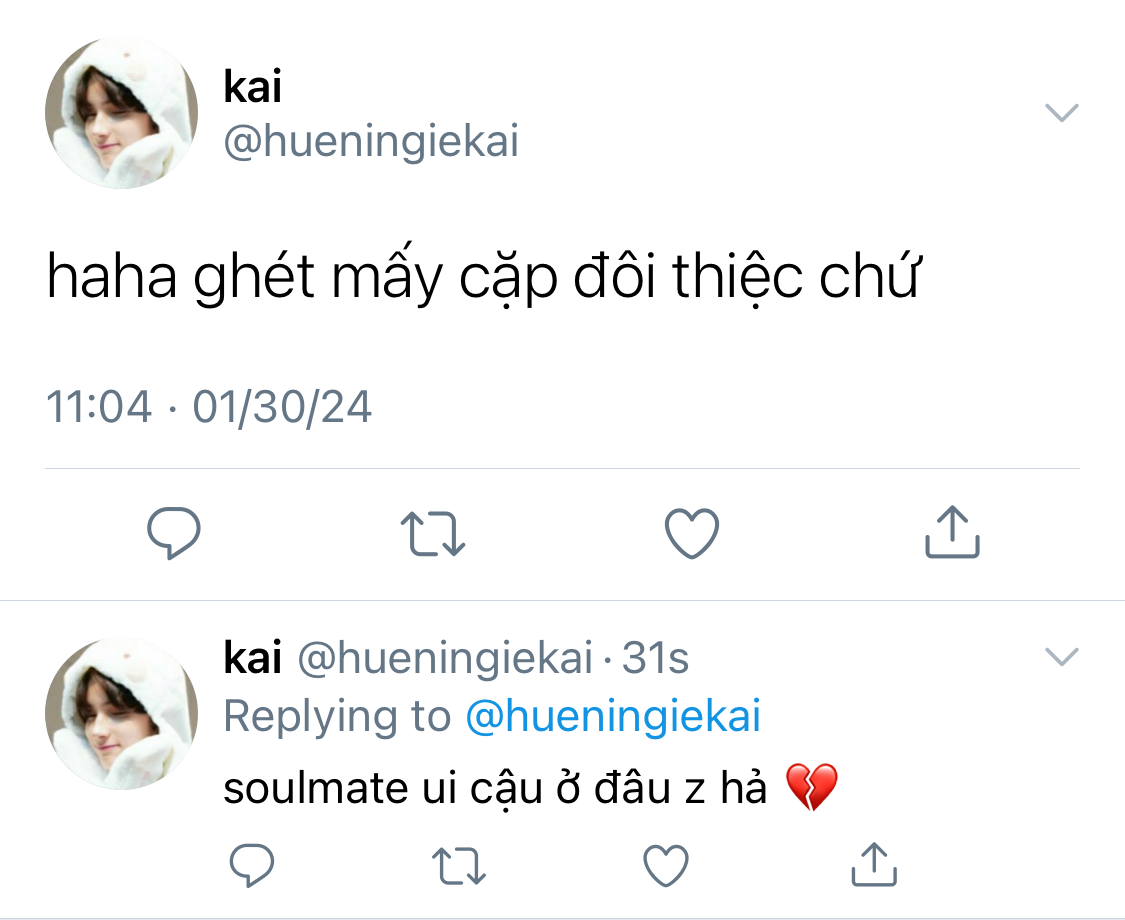Reply to the main tweet

click(174, 533)
